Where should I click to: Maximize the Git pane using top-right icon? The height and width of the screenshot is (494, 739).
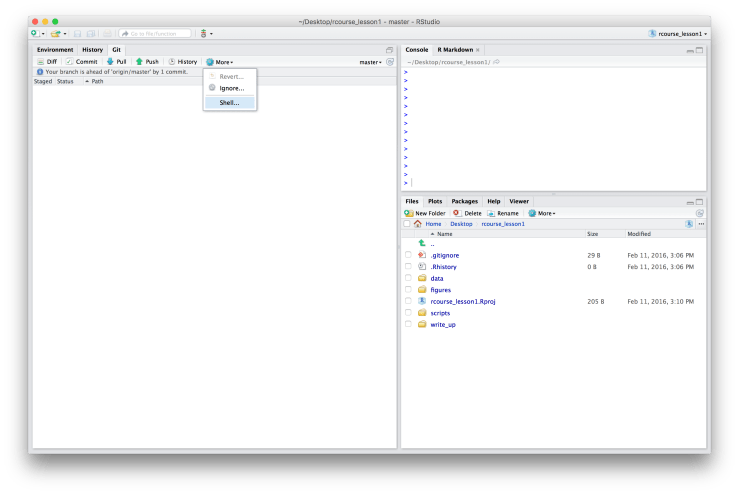389,50
